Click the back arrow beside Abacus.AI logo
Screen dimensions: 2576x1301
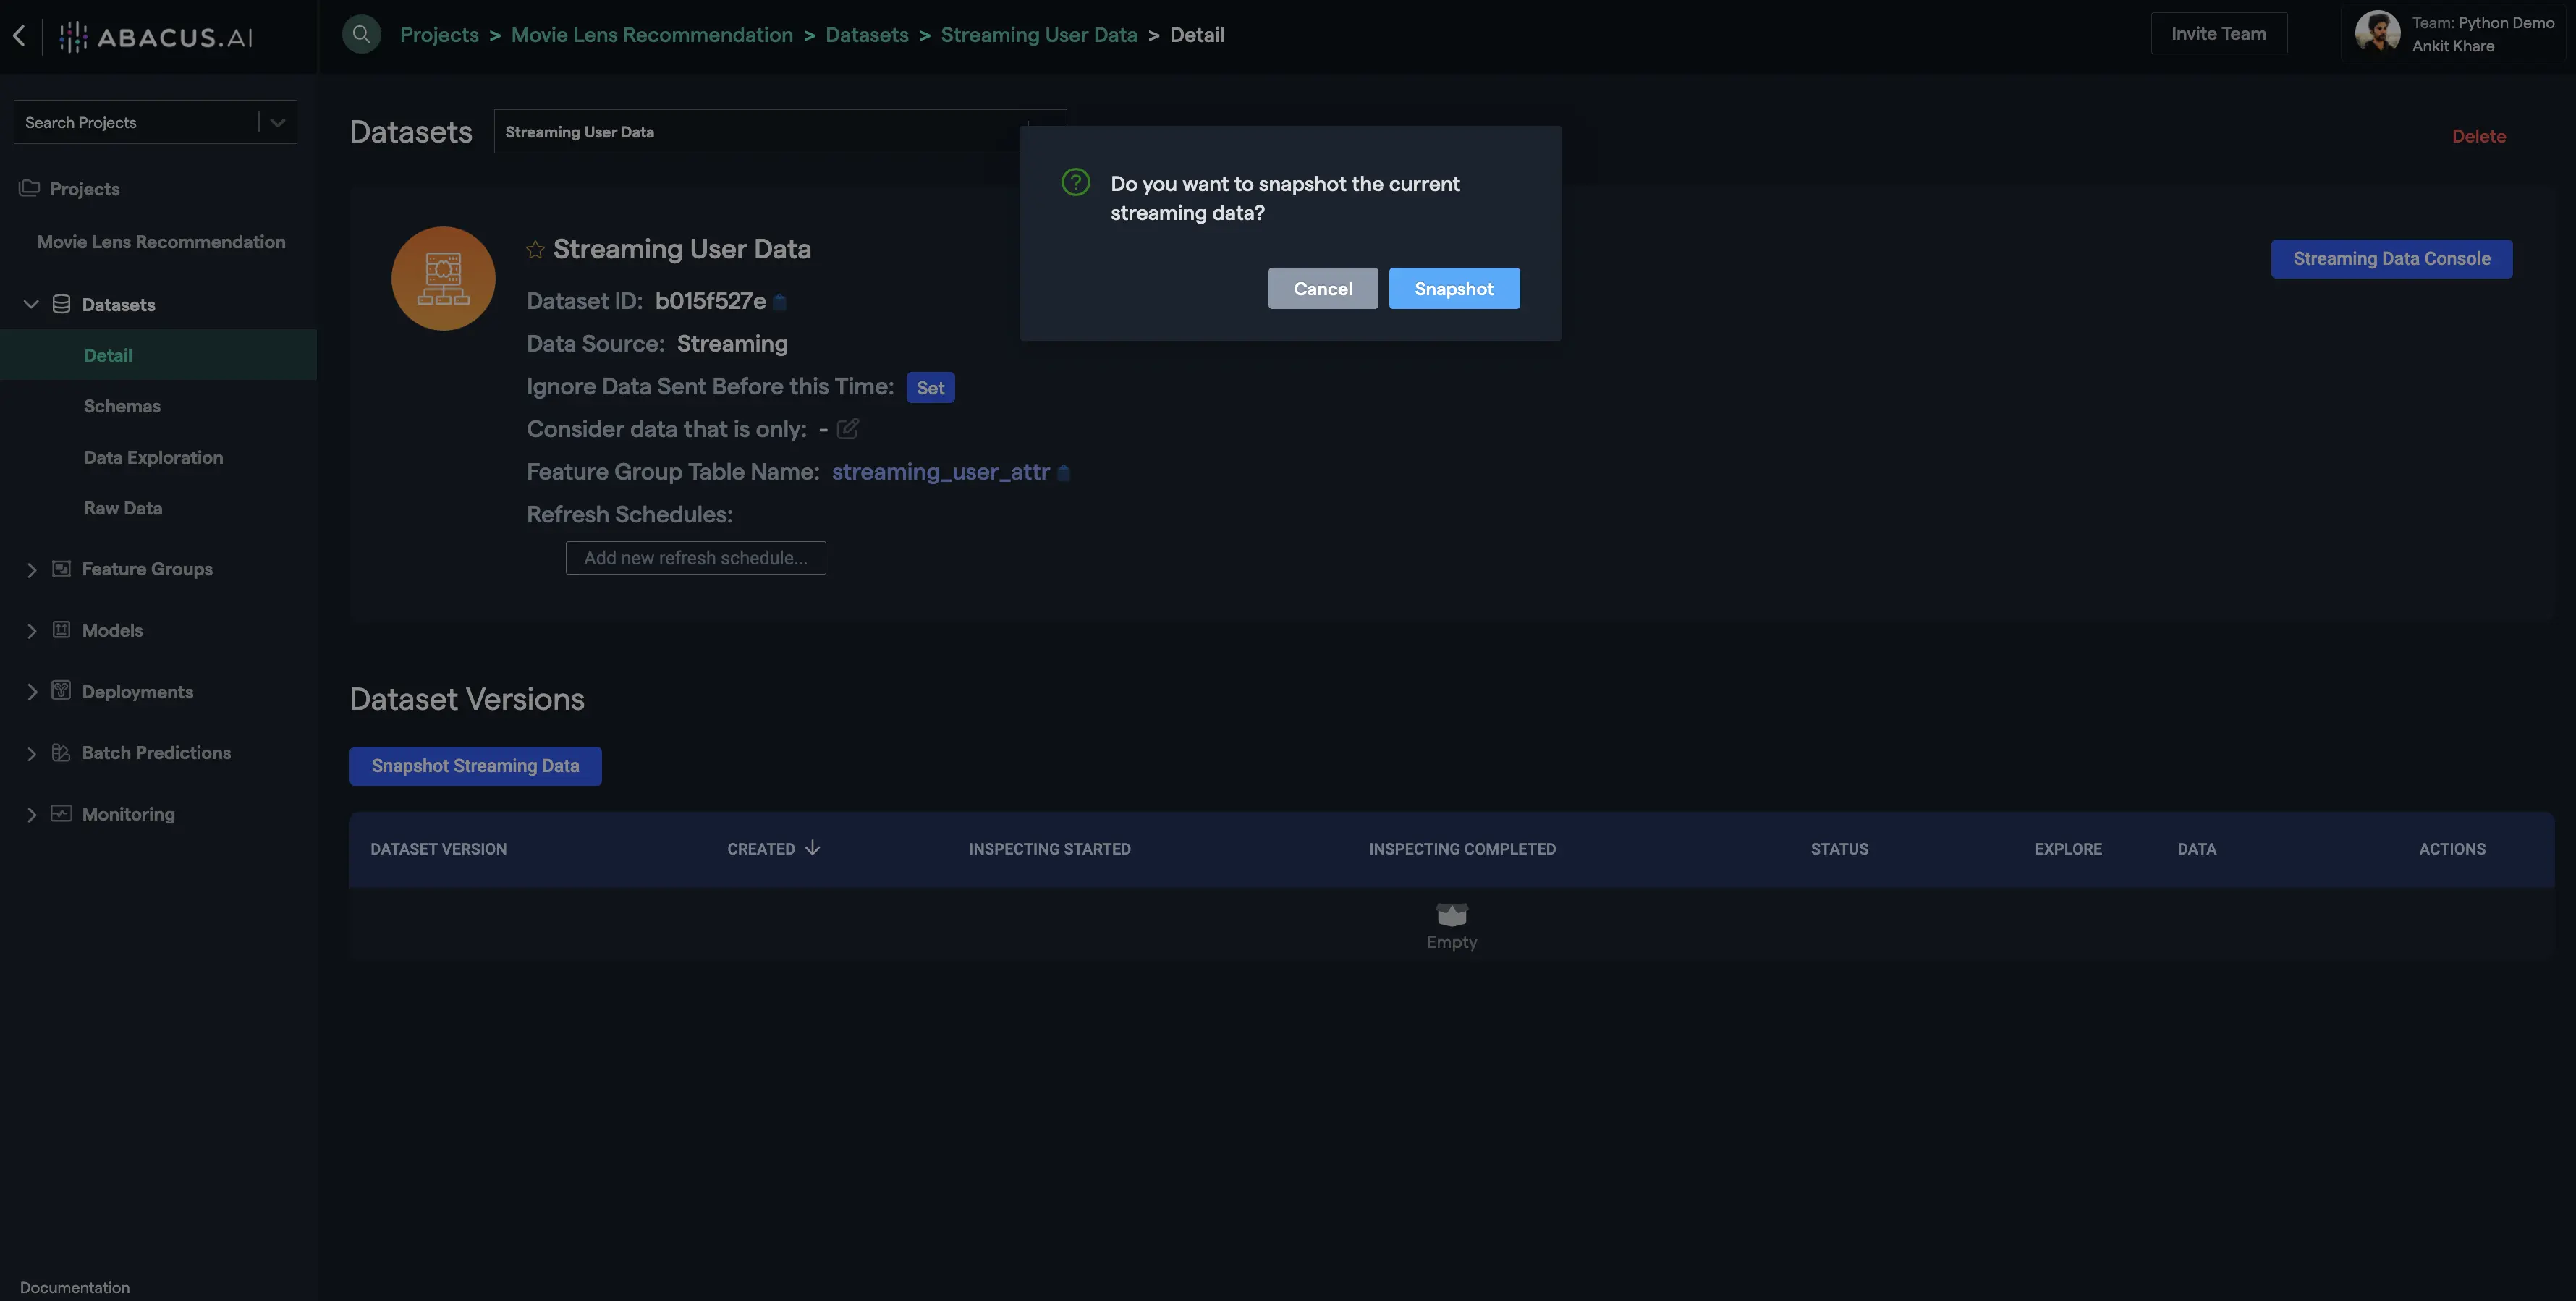(x=19, y=36)
